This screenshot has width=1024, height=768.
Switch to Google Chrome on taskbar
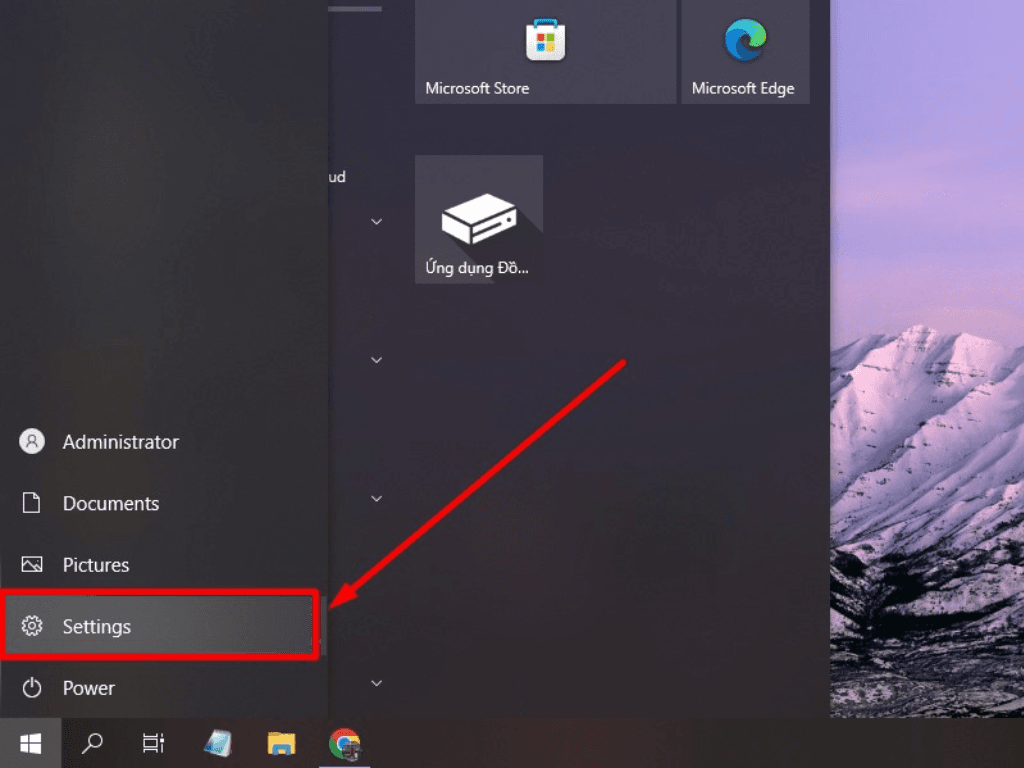click(x=345, y=743)
